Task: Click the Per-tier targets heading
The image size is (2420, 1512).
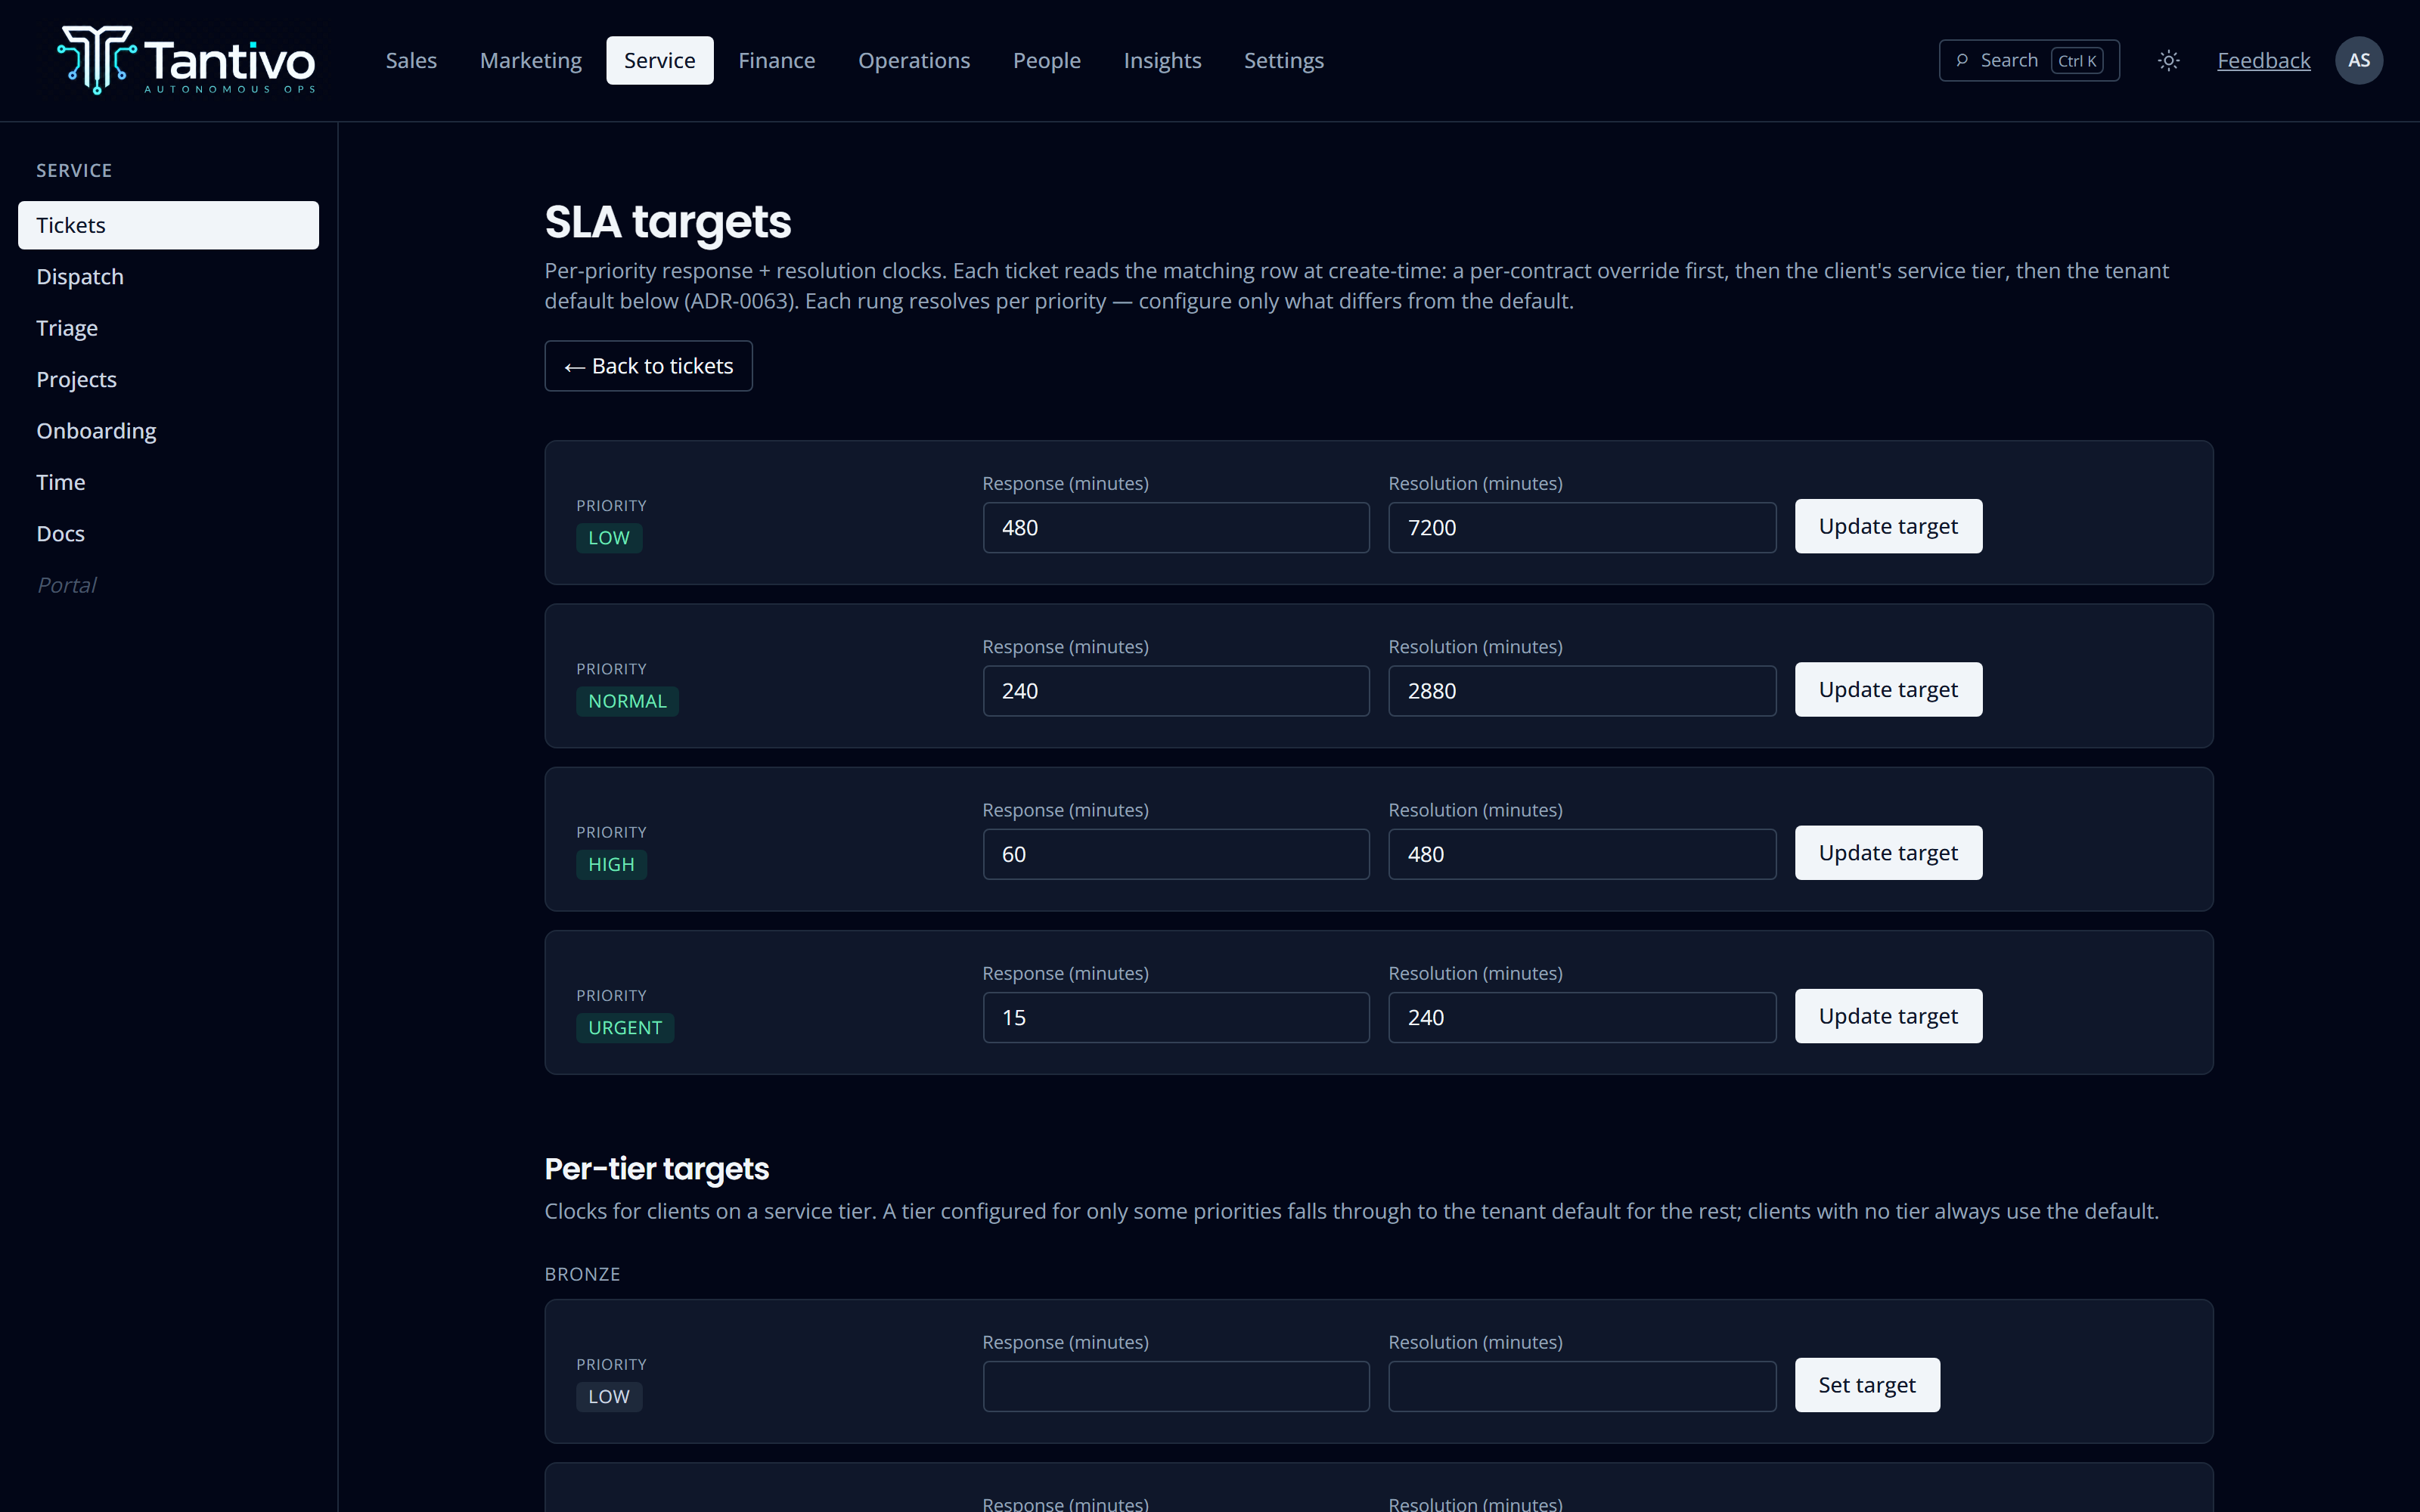Action: tap(657, 1169)
